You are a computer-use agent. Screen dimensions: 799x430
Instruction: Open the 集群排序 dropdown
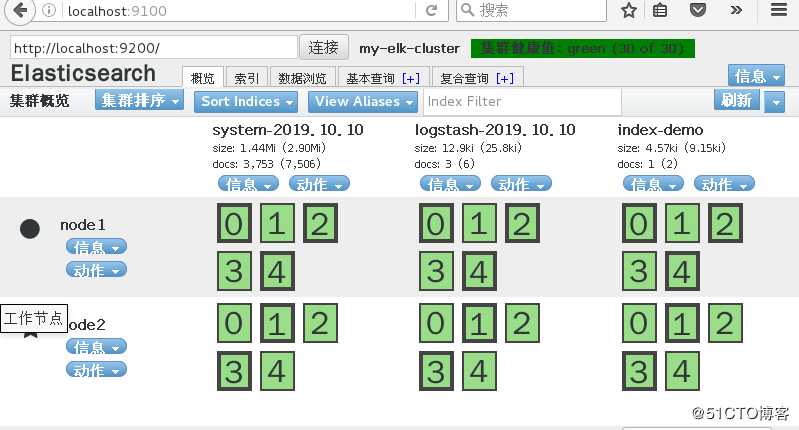click(139, 100)
